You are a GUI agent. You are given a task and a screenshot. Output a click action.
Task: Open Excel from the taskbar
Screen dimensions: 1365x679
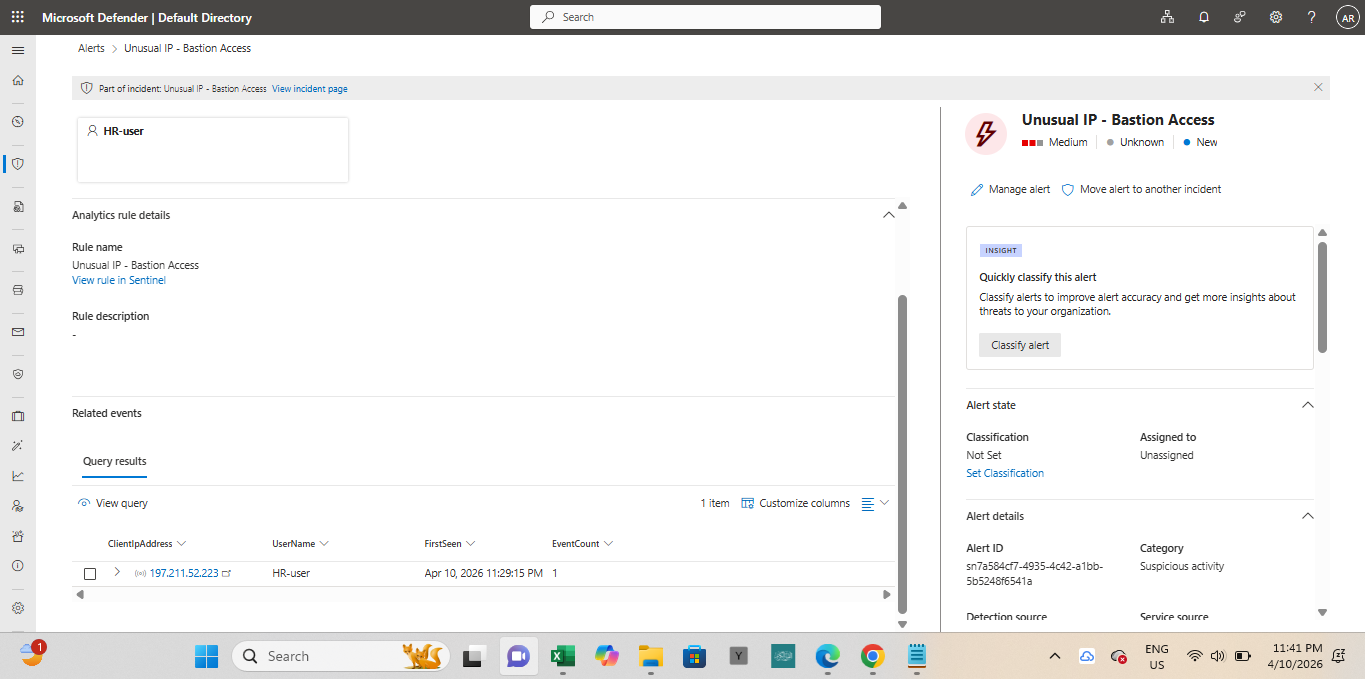pyautogui.click(x=561, y=656)
